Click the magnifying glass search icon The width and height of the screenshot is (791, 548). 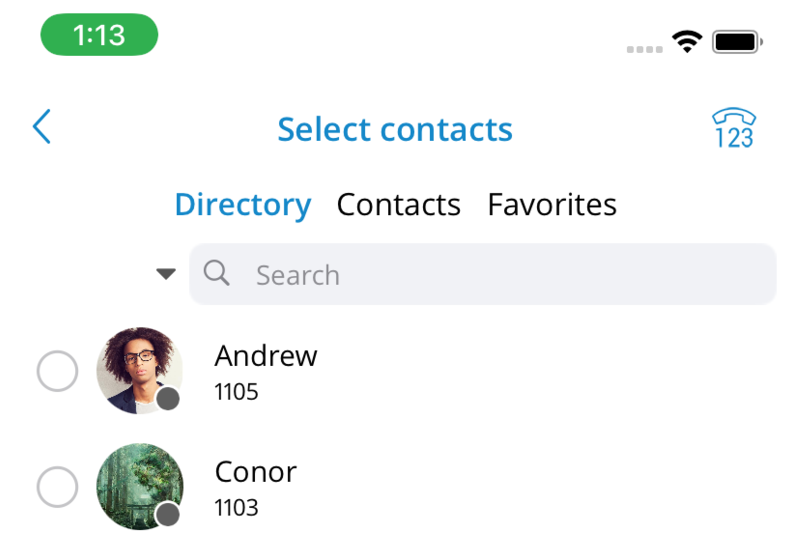click(x=216, y=273)
